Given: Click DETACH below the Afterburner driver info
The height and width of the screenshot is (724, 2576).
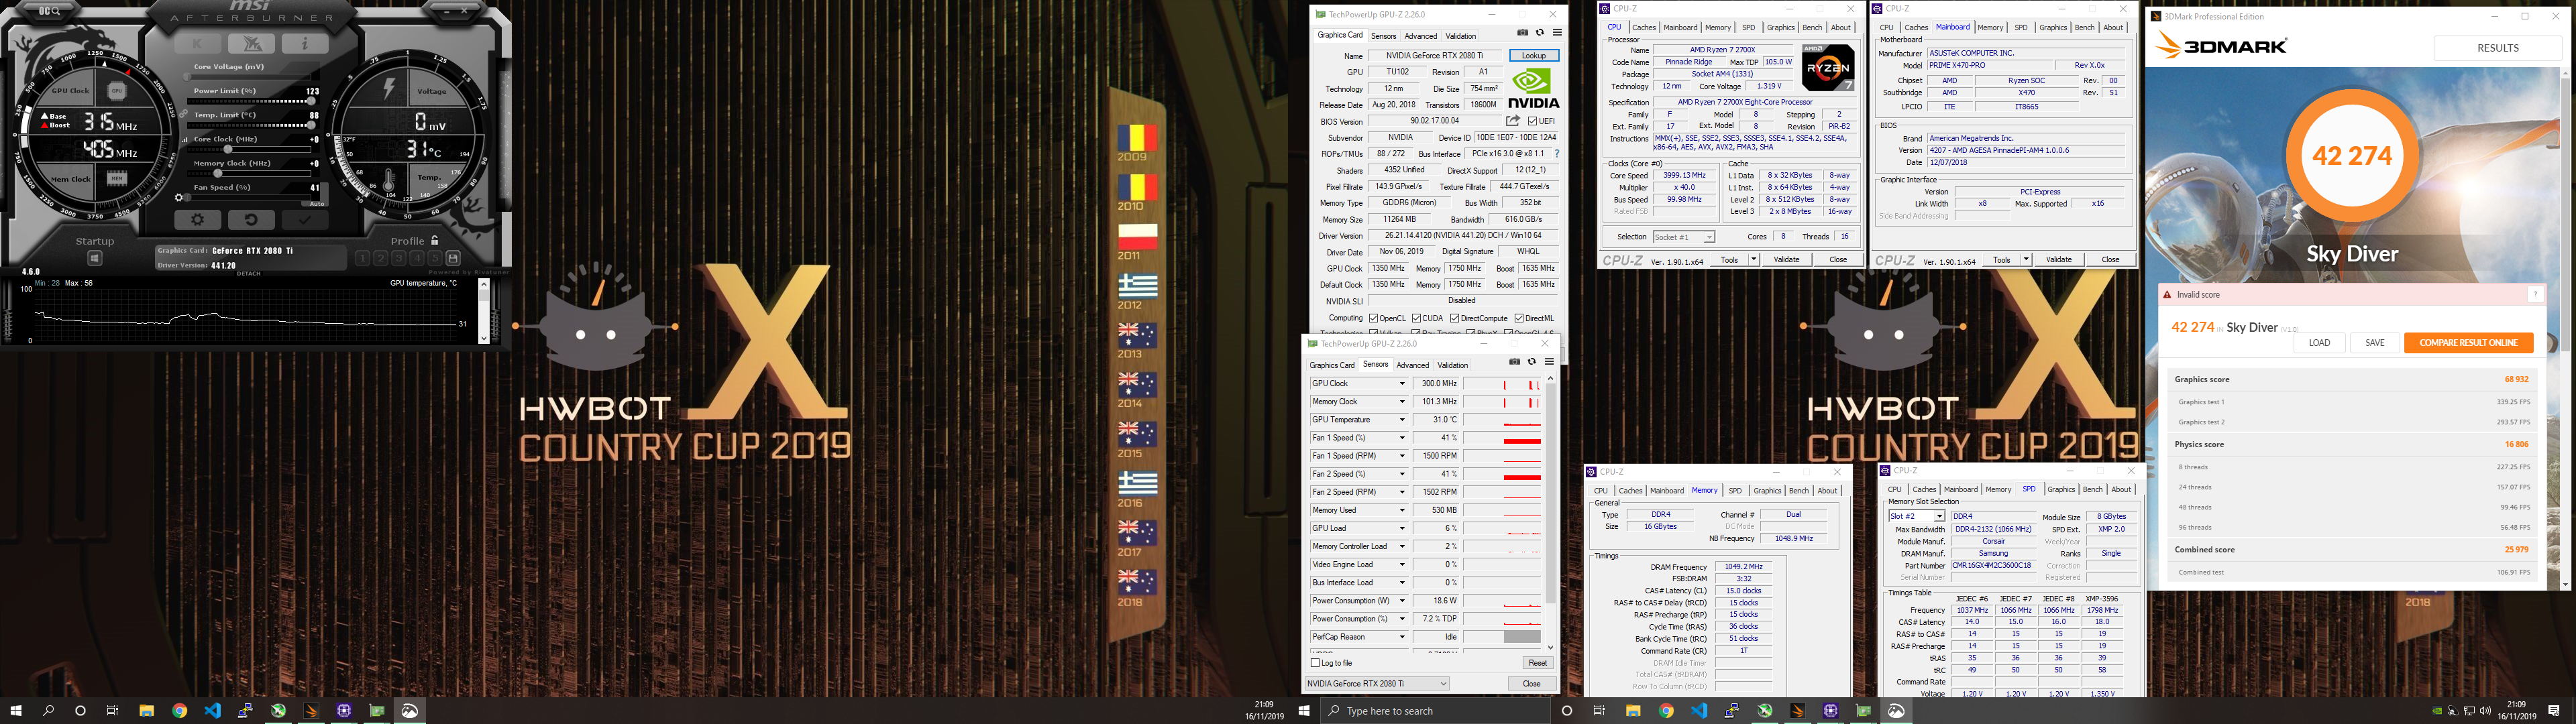Looking at the screenshot, I should (248, 273).
